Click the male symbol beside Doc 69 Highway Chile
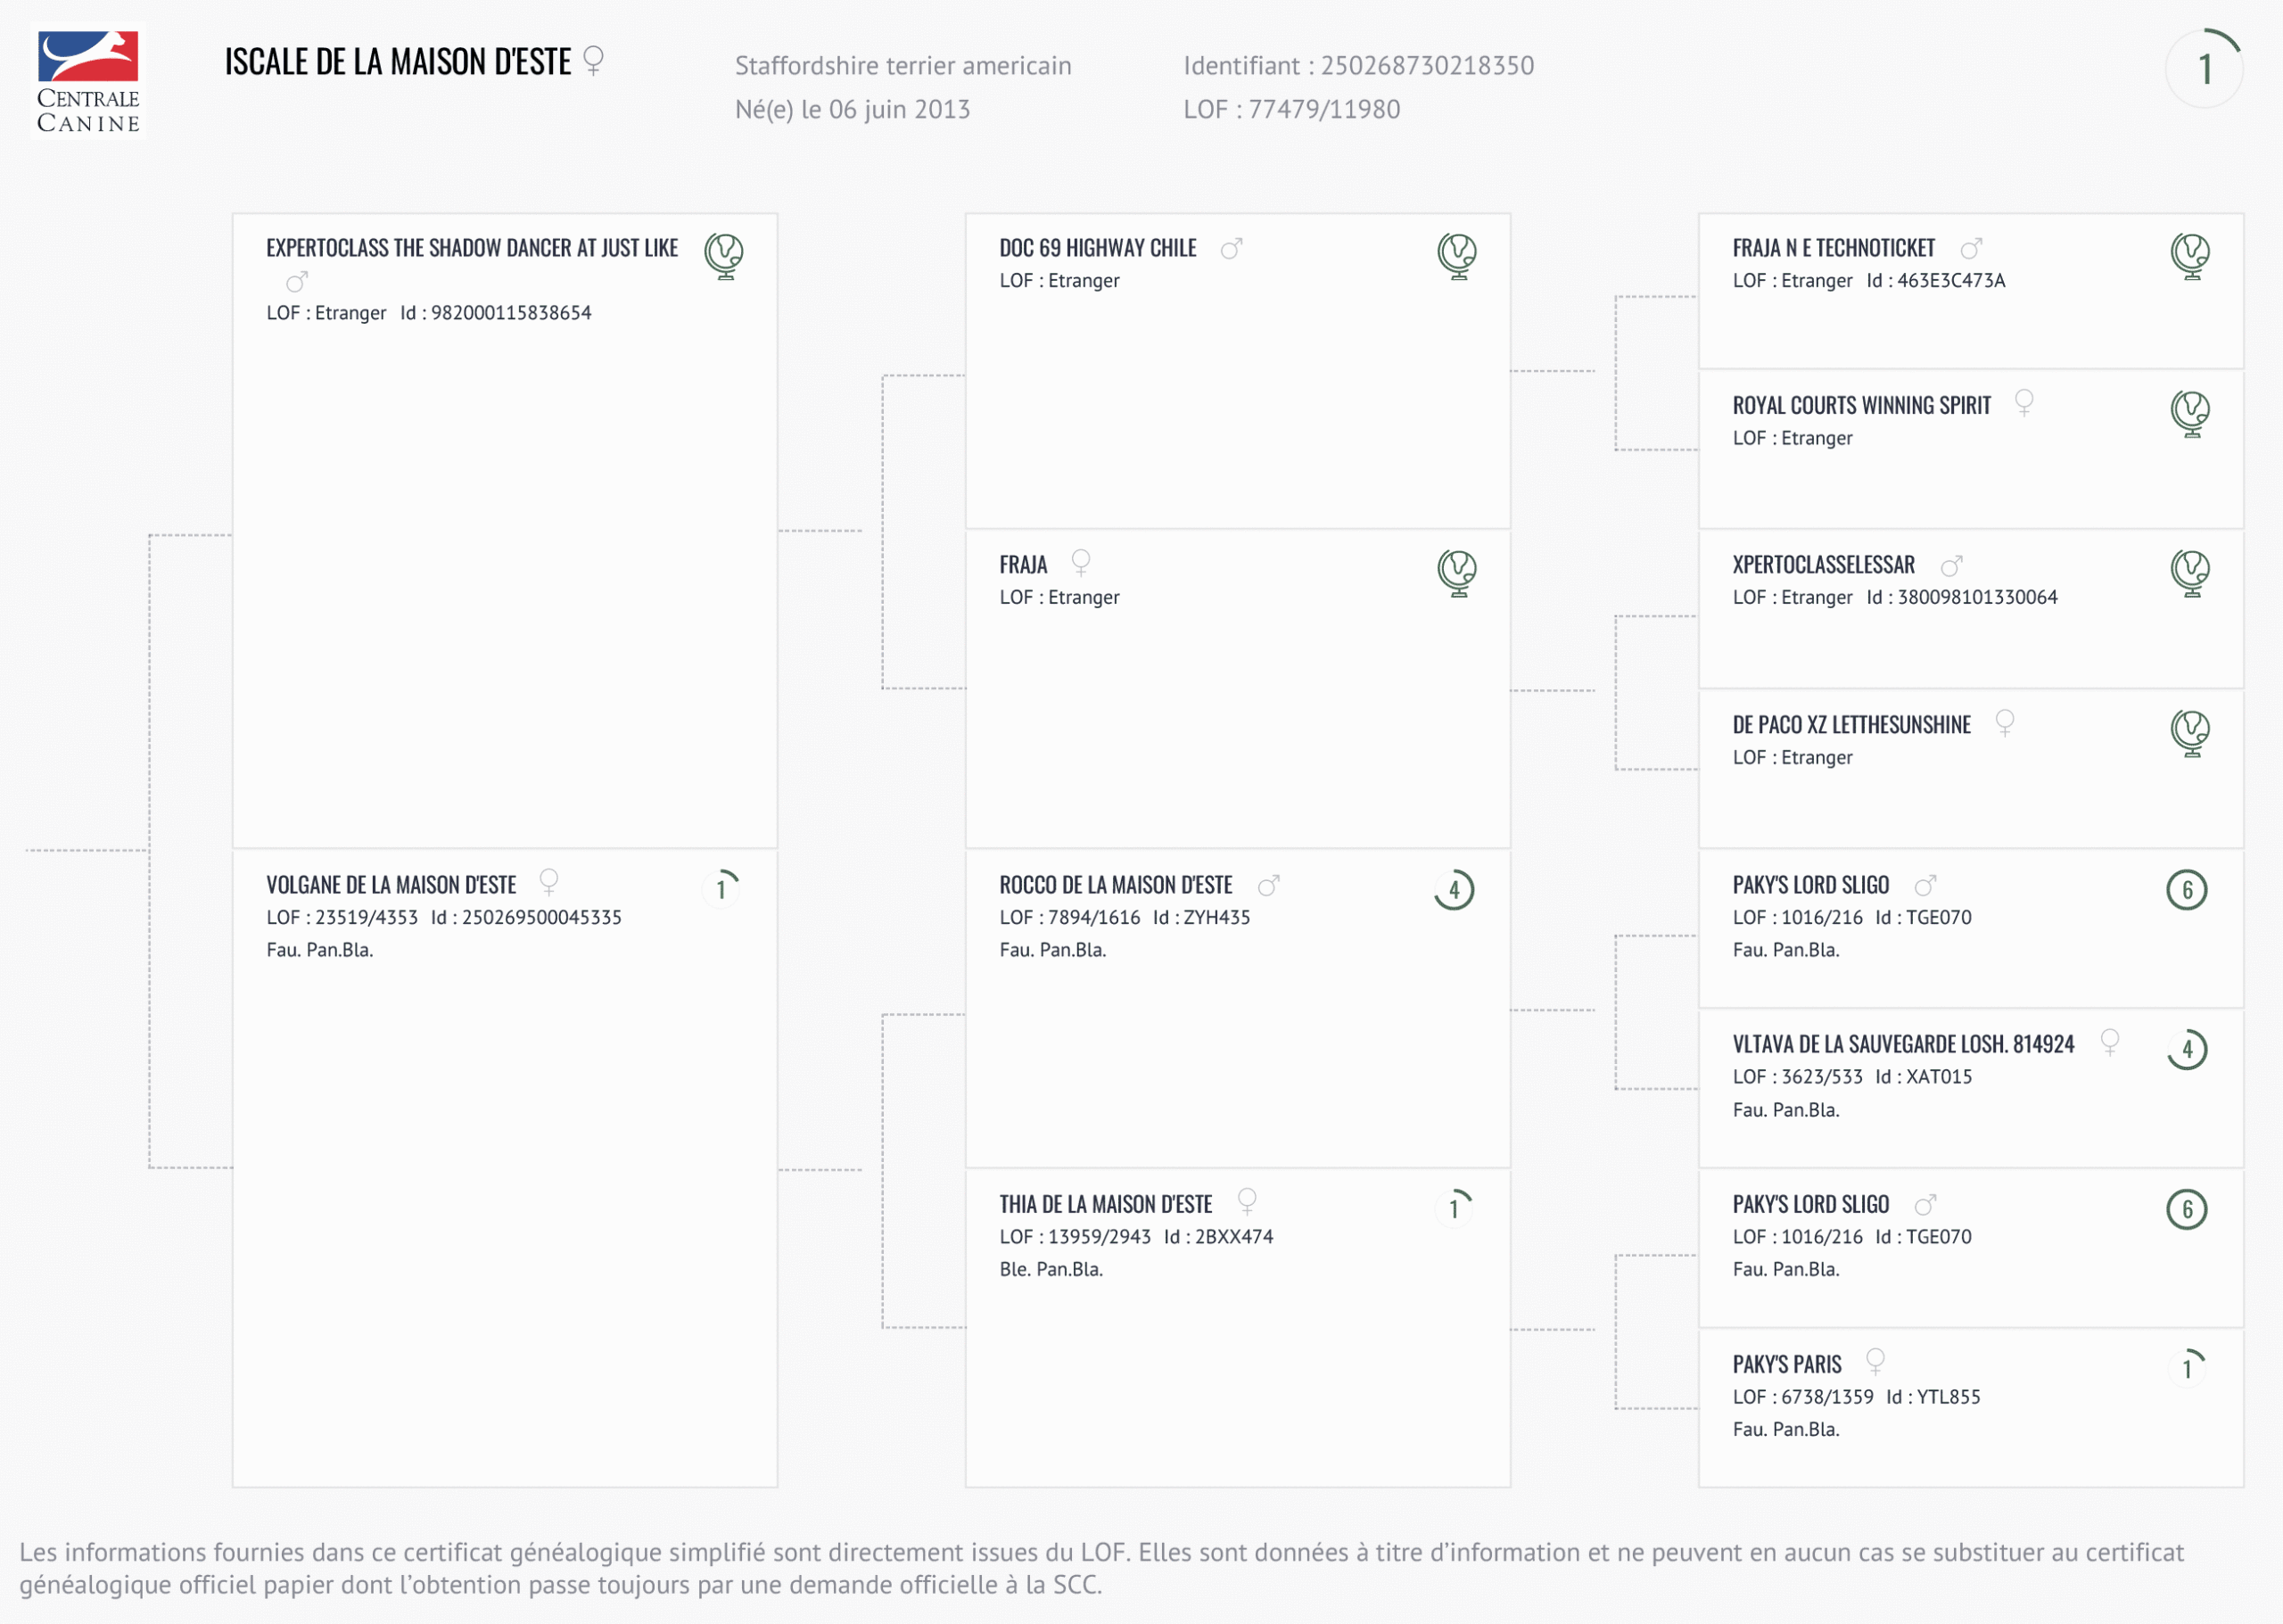2283x1624 pixels. [1231, 249]
